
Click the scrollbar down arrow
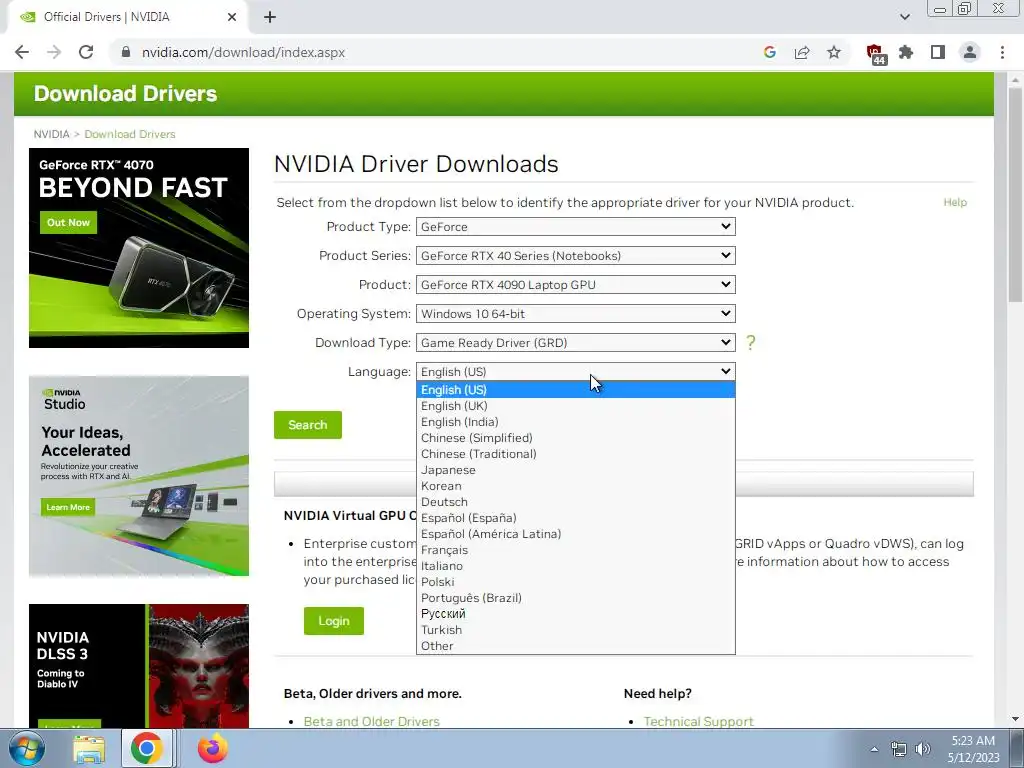(x=1015, y=720)
